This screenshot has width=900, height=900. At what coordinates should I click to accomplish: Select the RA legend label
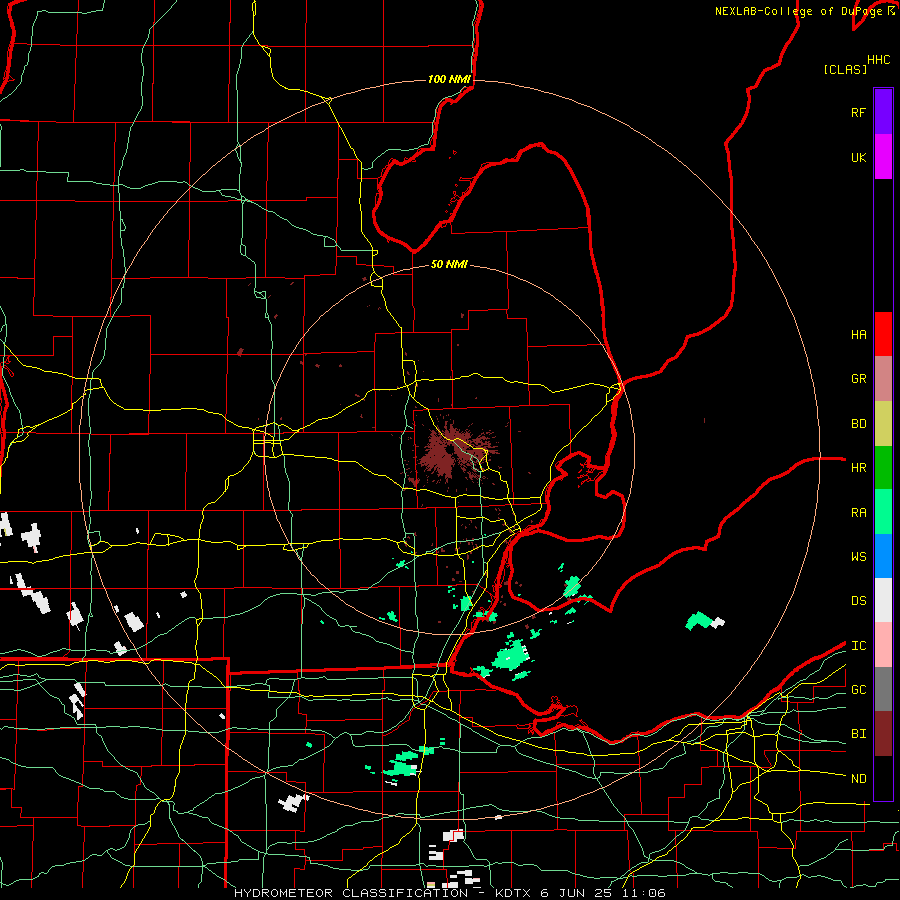[858, 513]
